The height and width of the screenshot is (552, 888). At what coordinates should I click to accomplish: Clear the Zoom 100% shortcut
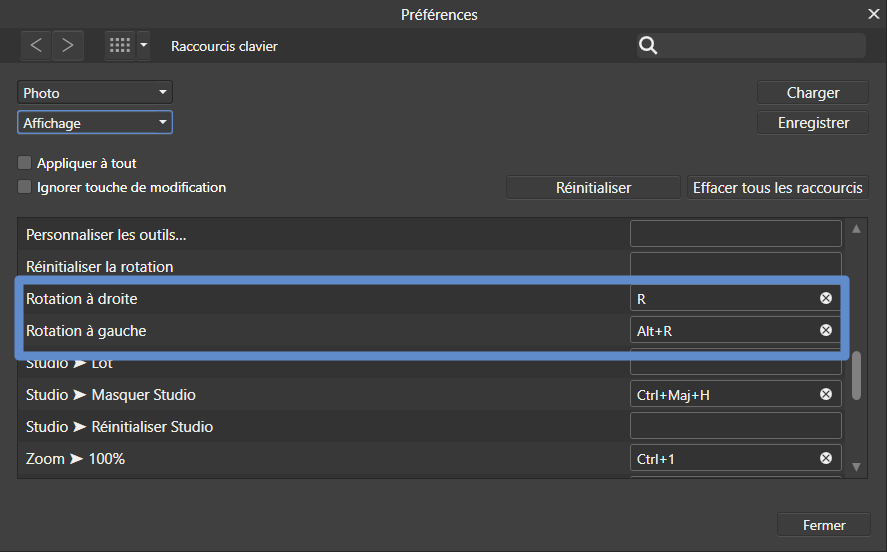(x=826, y=459)
